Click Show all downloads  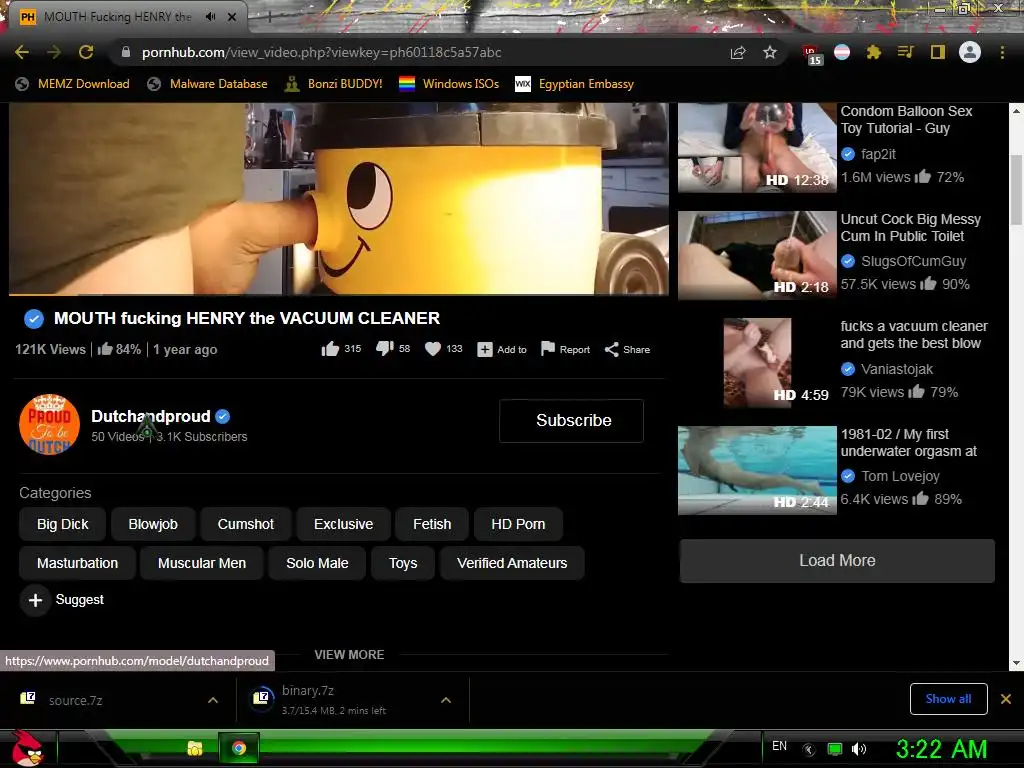(948, 699)
